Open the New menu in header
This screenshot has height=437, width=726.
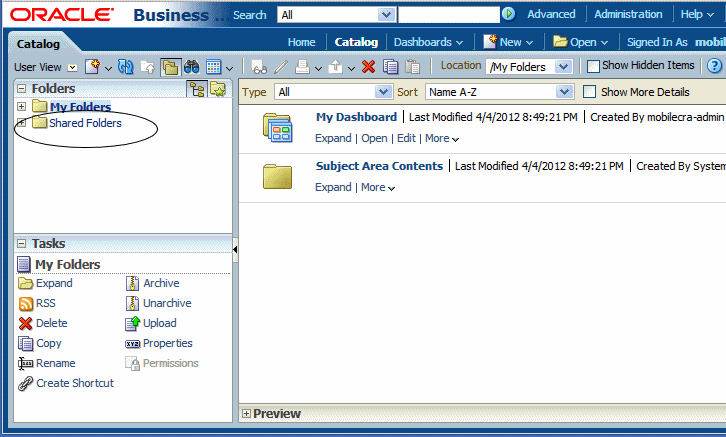[x=508, y=42]
